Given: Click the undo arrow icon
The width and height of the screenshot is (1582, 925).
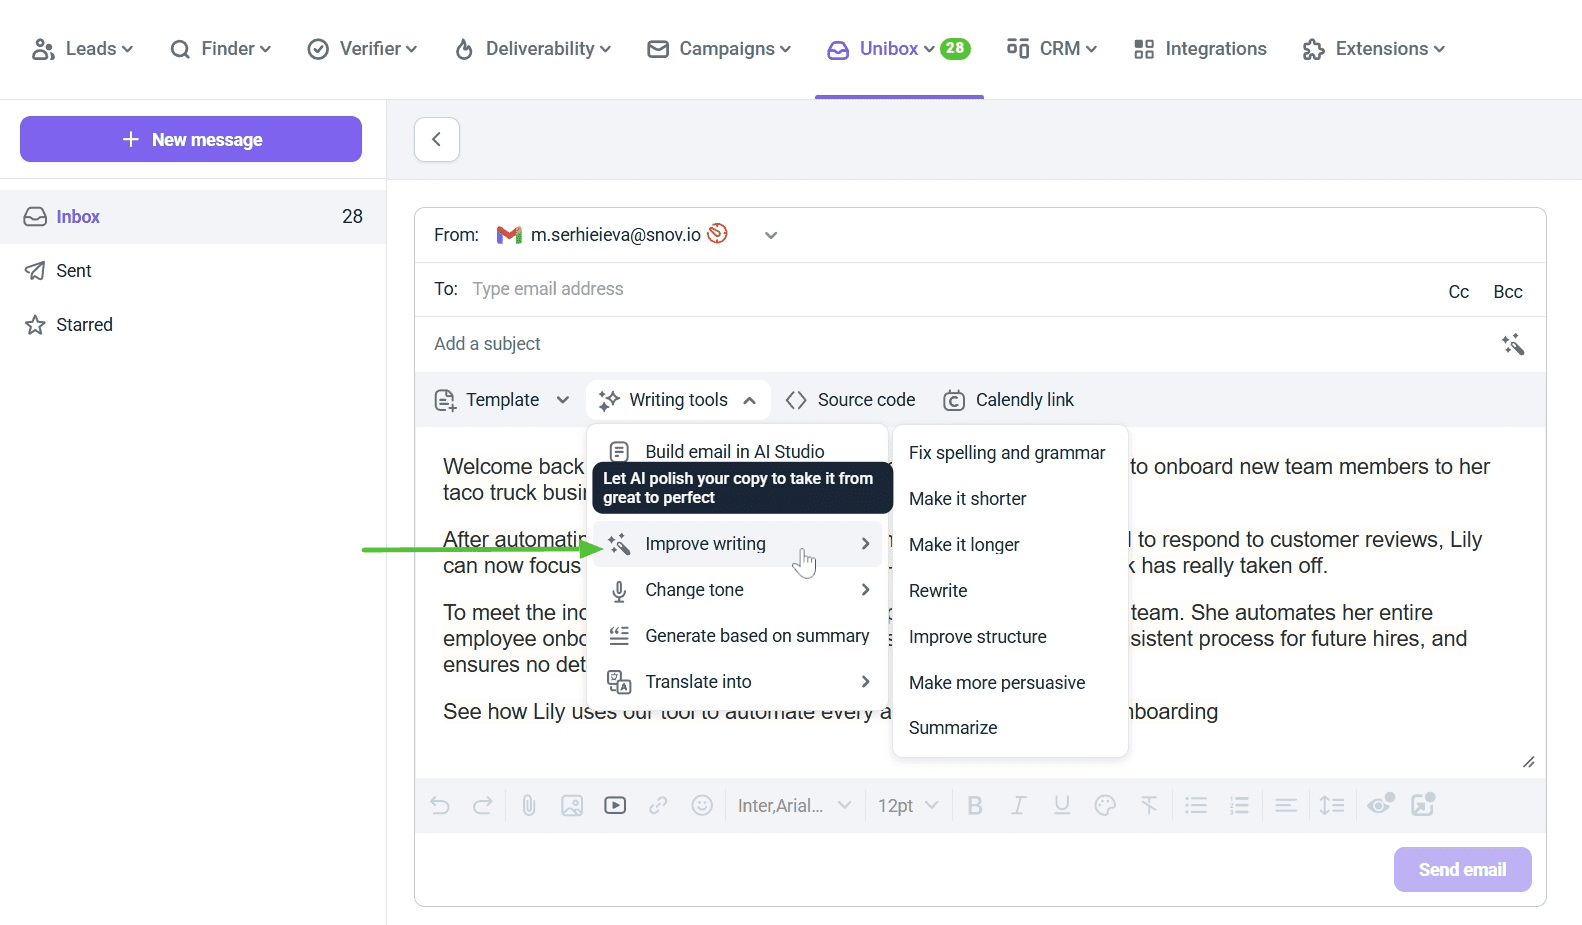Looking at the screenshot, I should (440, 805).
